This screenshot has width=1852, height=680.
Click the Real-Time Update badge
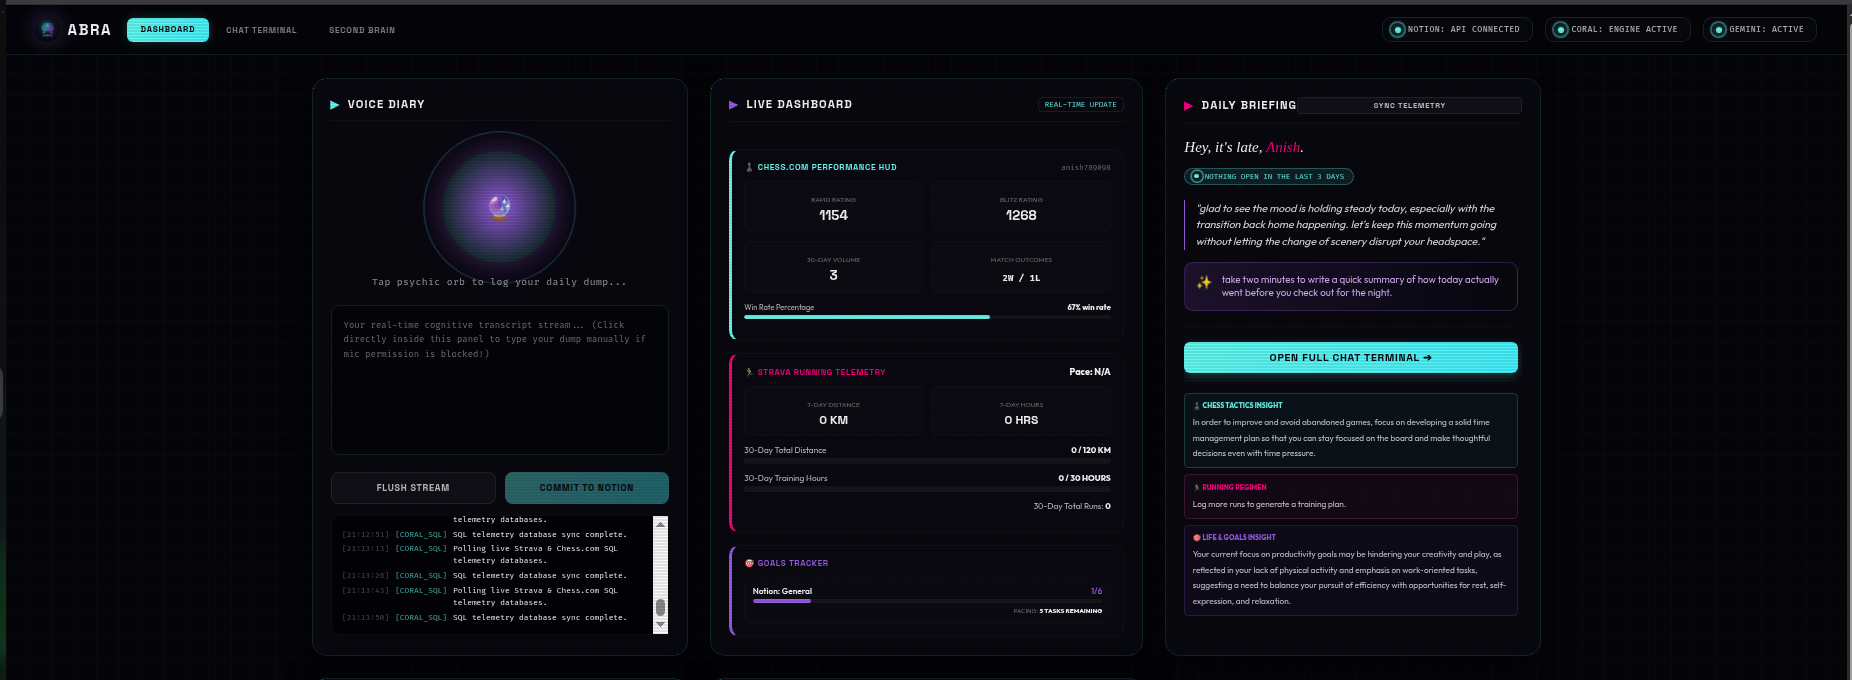tap(1081, 105)
